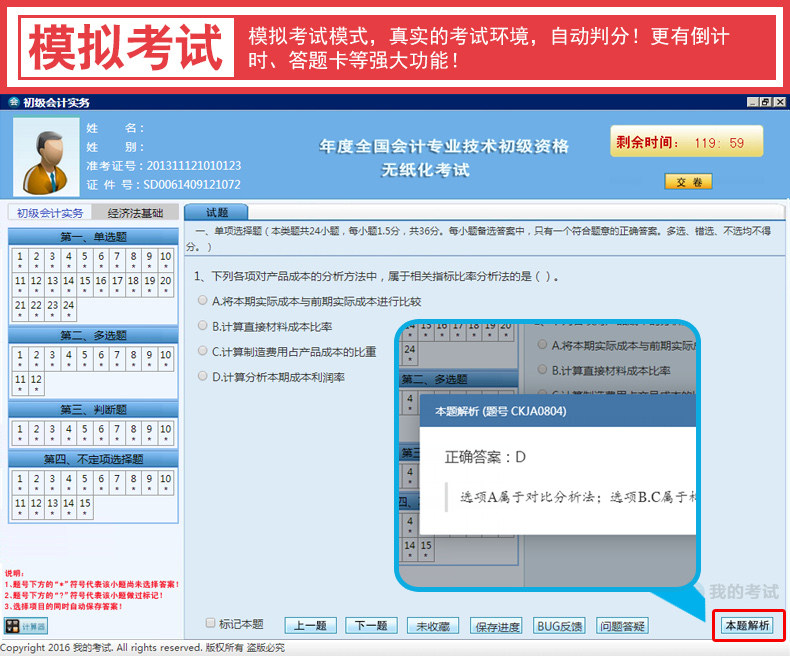Jump to single-choice question 10
790x656 pixels.
point(166,259)
